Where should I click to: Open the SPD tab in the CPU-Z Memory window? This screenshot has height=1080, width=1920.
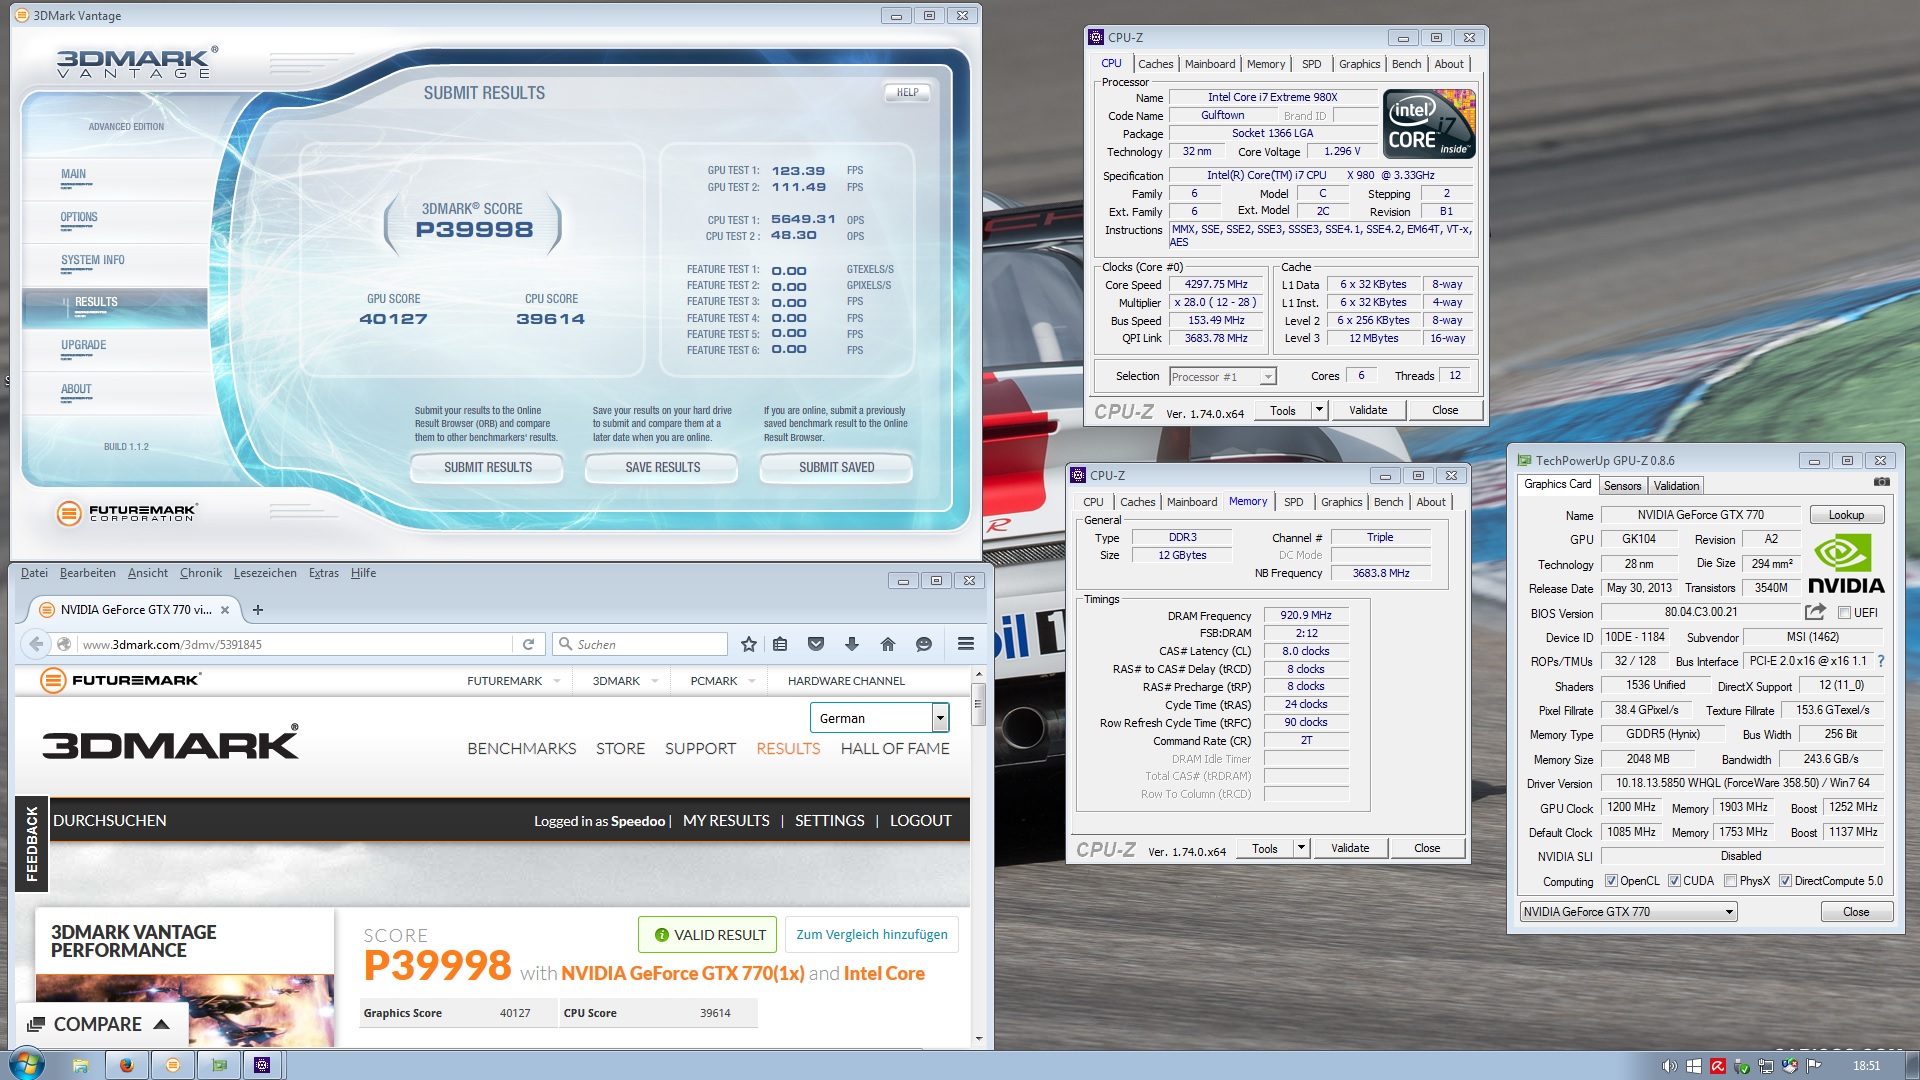[1293, 502]
